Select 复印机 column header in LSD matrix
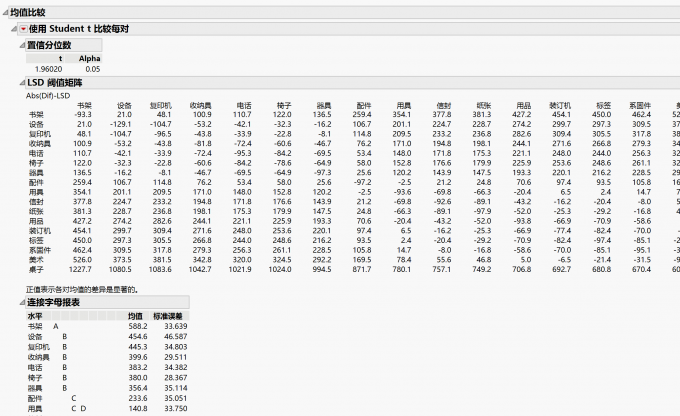Viewport: 680px width, 416px height. click(x=160, y=104)
